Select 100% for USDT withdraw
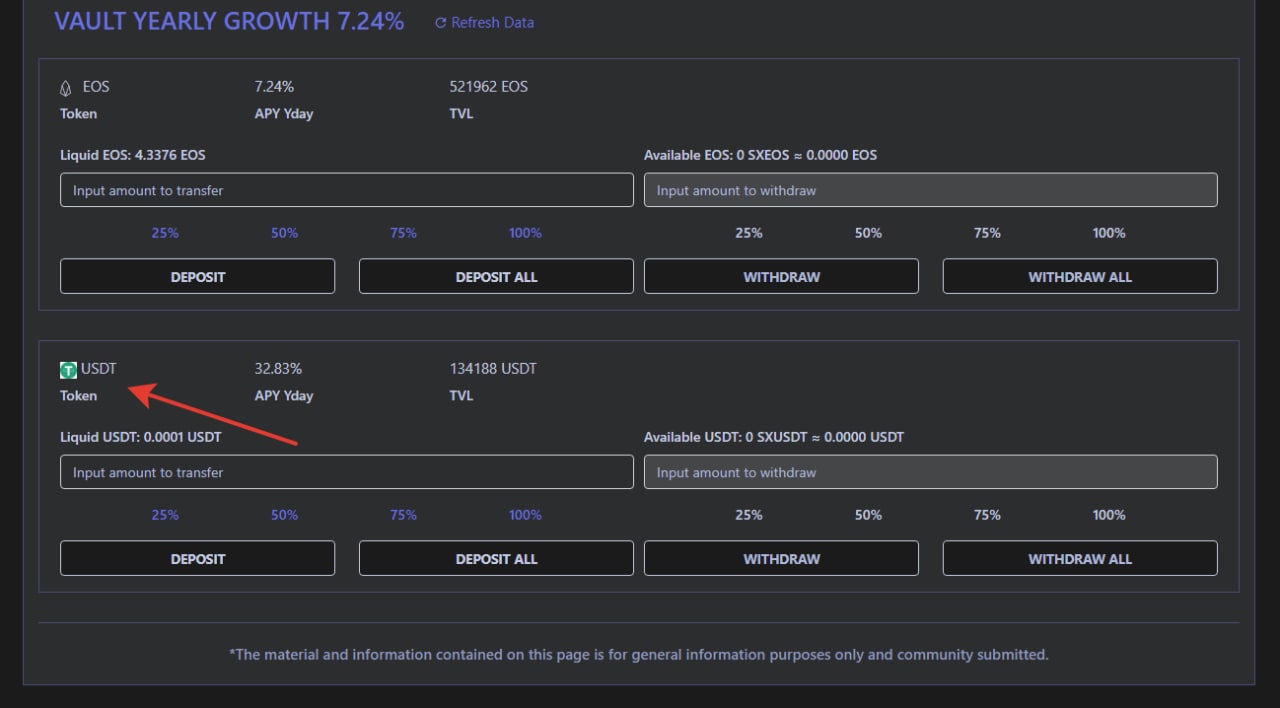 [1109, 515]
